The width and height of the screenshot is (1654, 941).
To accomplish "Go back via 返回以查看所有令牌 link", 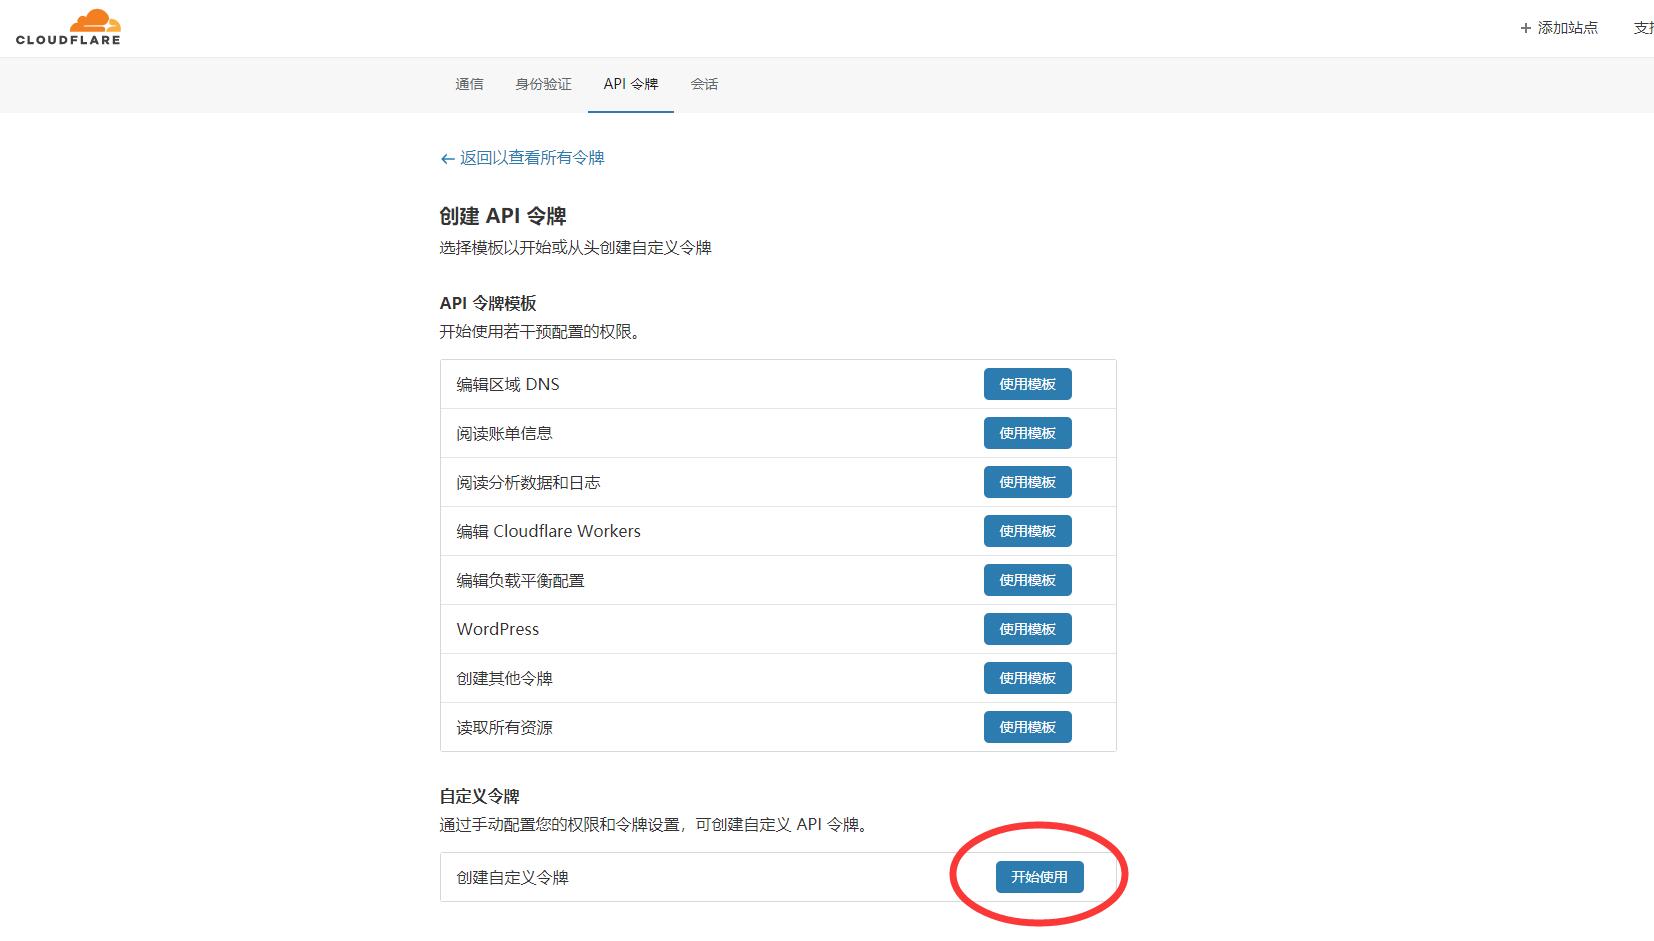I will [x=532, y=158].
